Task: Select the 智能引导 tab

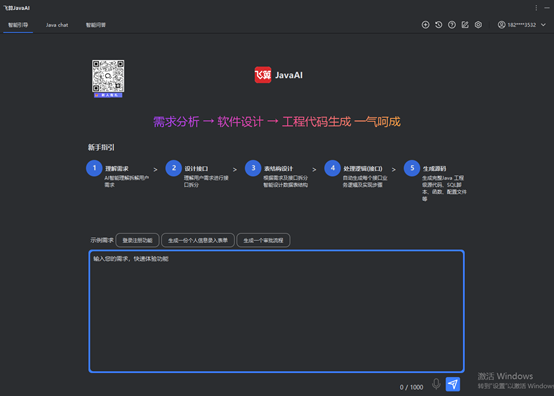Action: point(18,25)
